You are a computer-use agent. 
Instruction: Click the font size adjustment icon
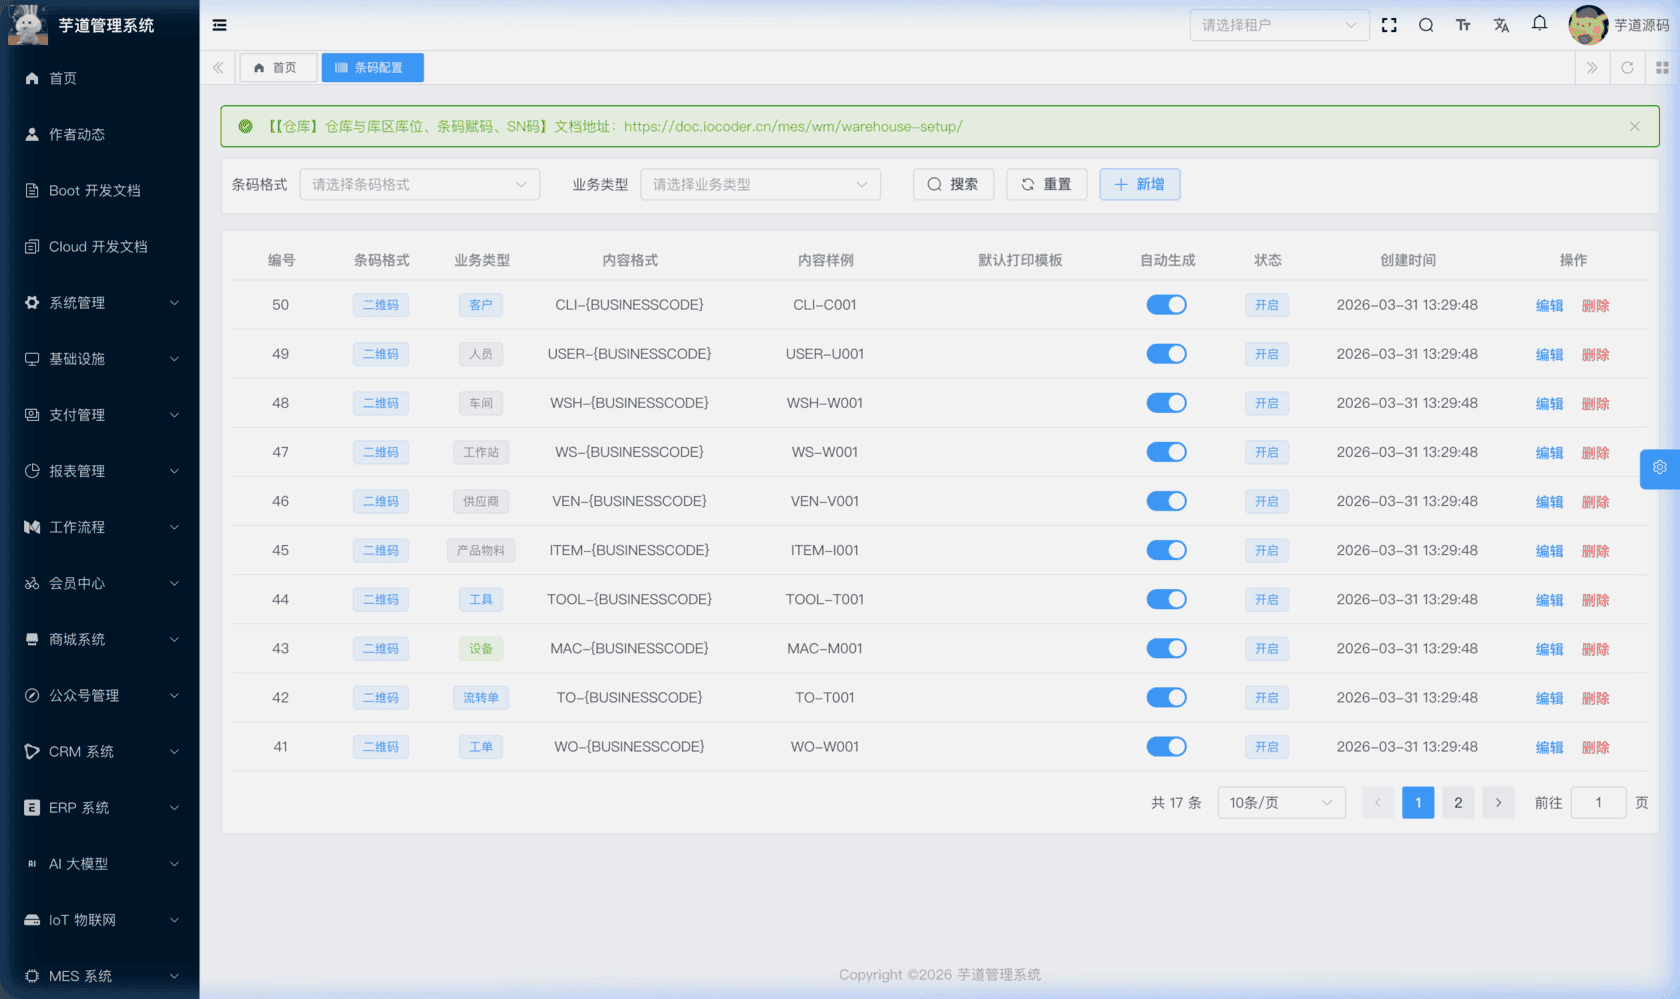(1463, 25)
